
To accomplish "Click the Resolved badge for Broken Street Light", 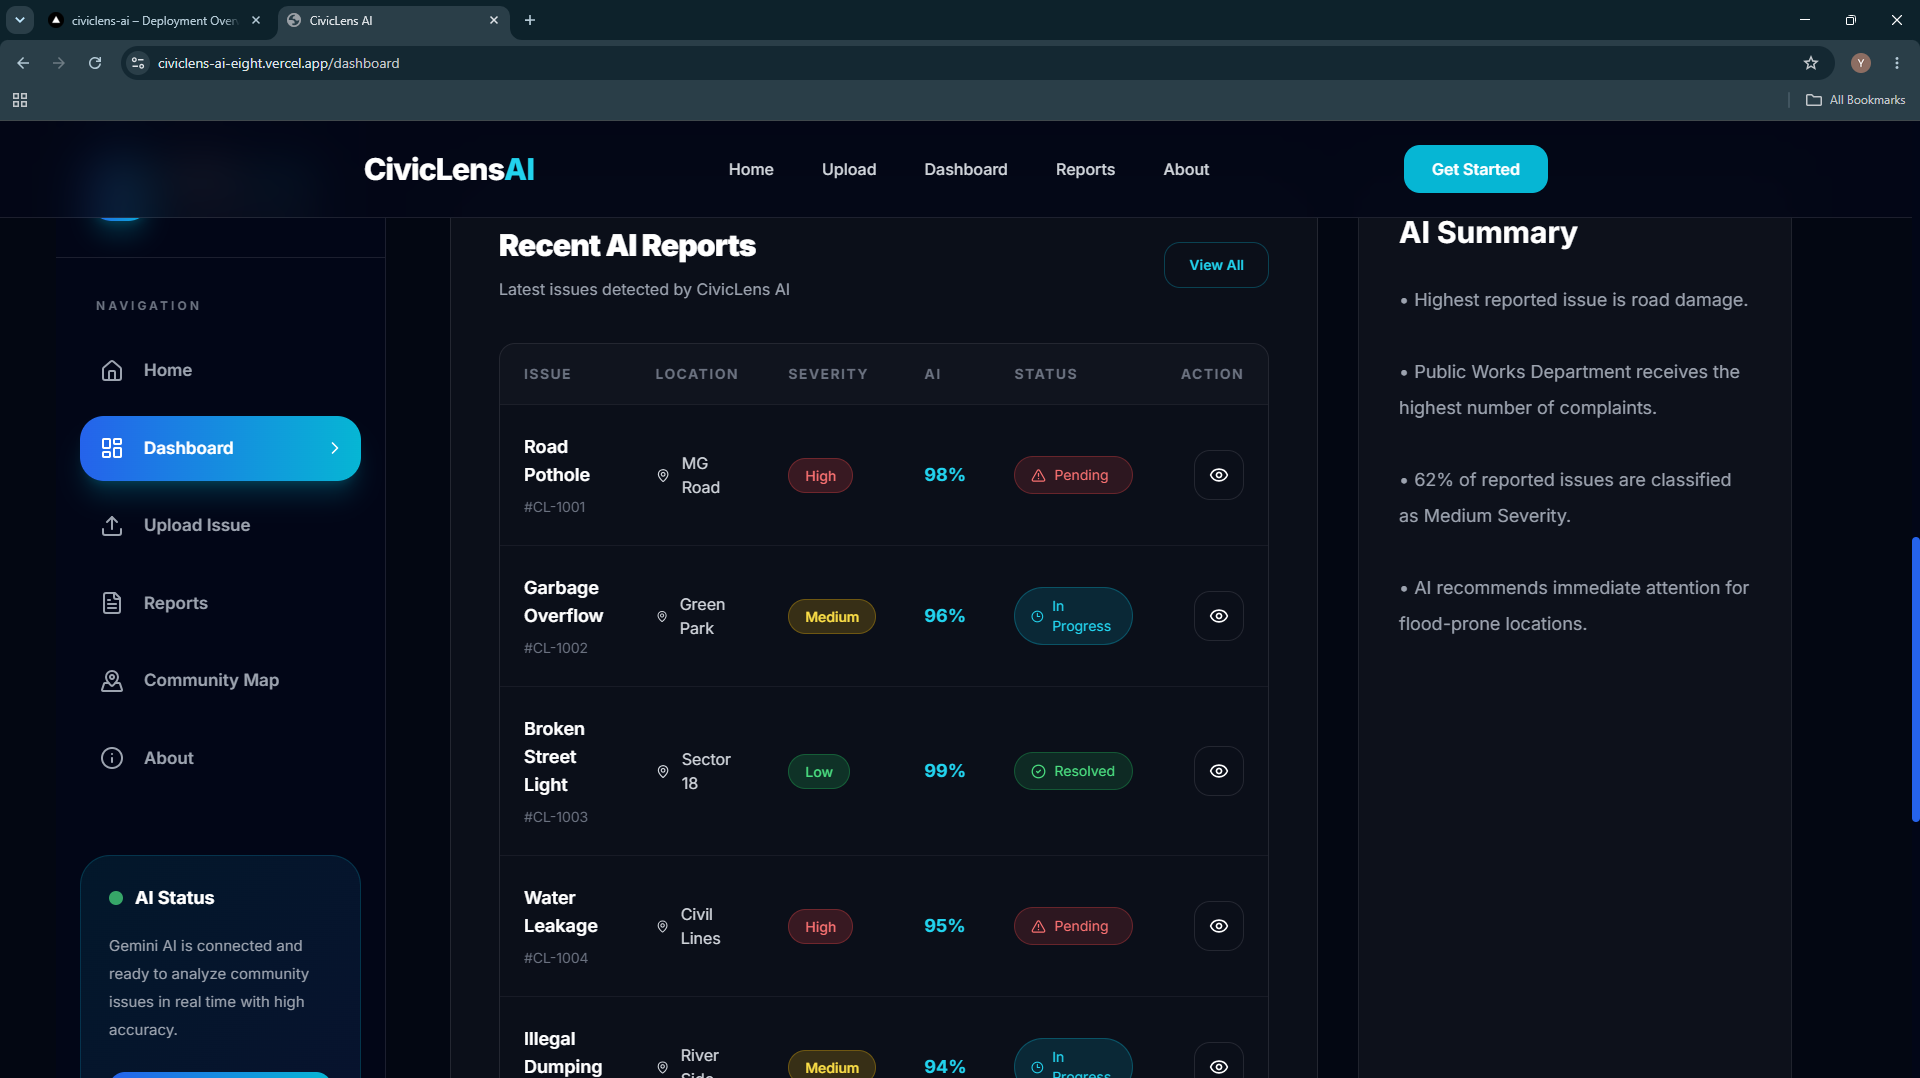I will [1073, 771].
